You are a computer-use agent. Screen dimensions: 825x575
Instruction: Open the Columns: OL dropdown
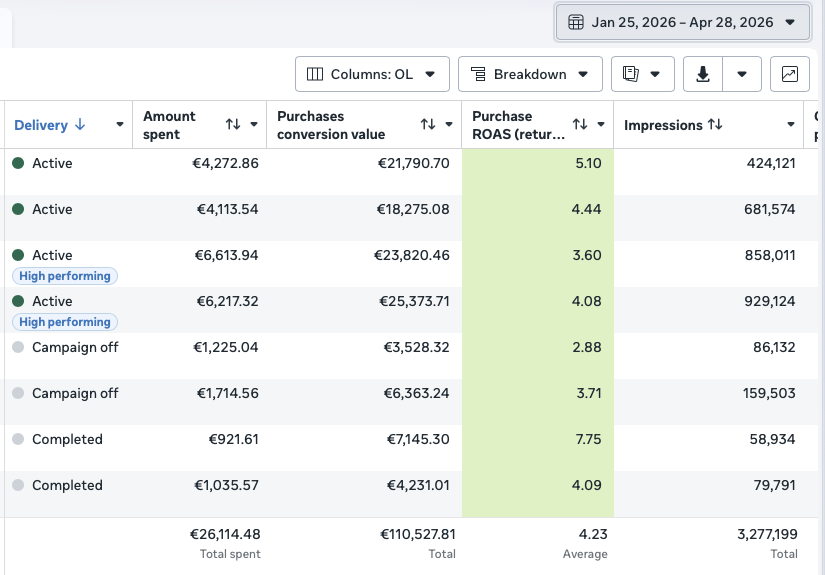click(372, 74)
